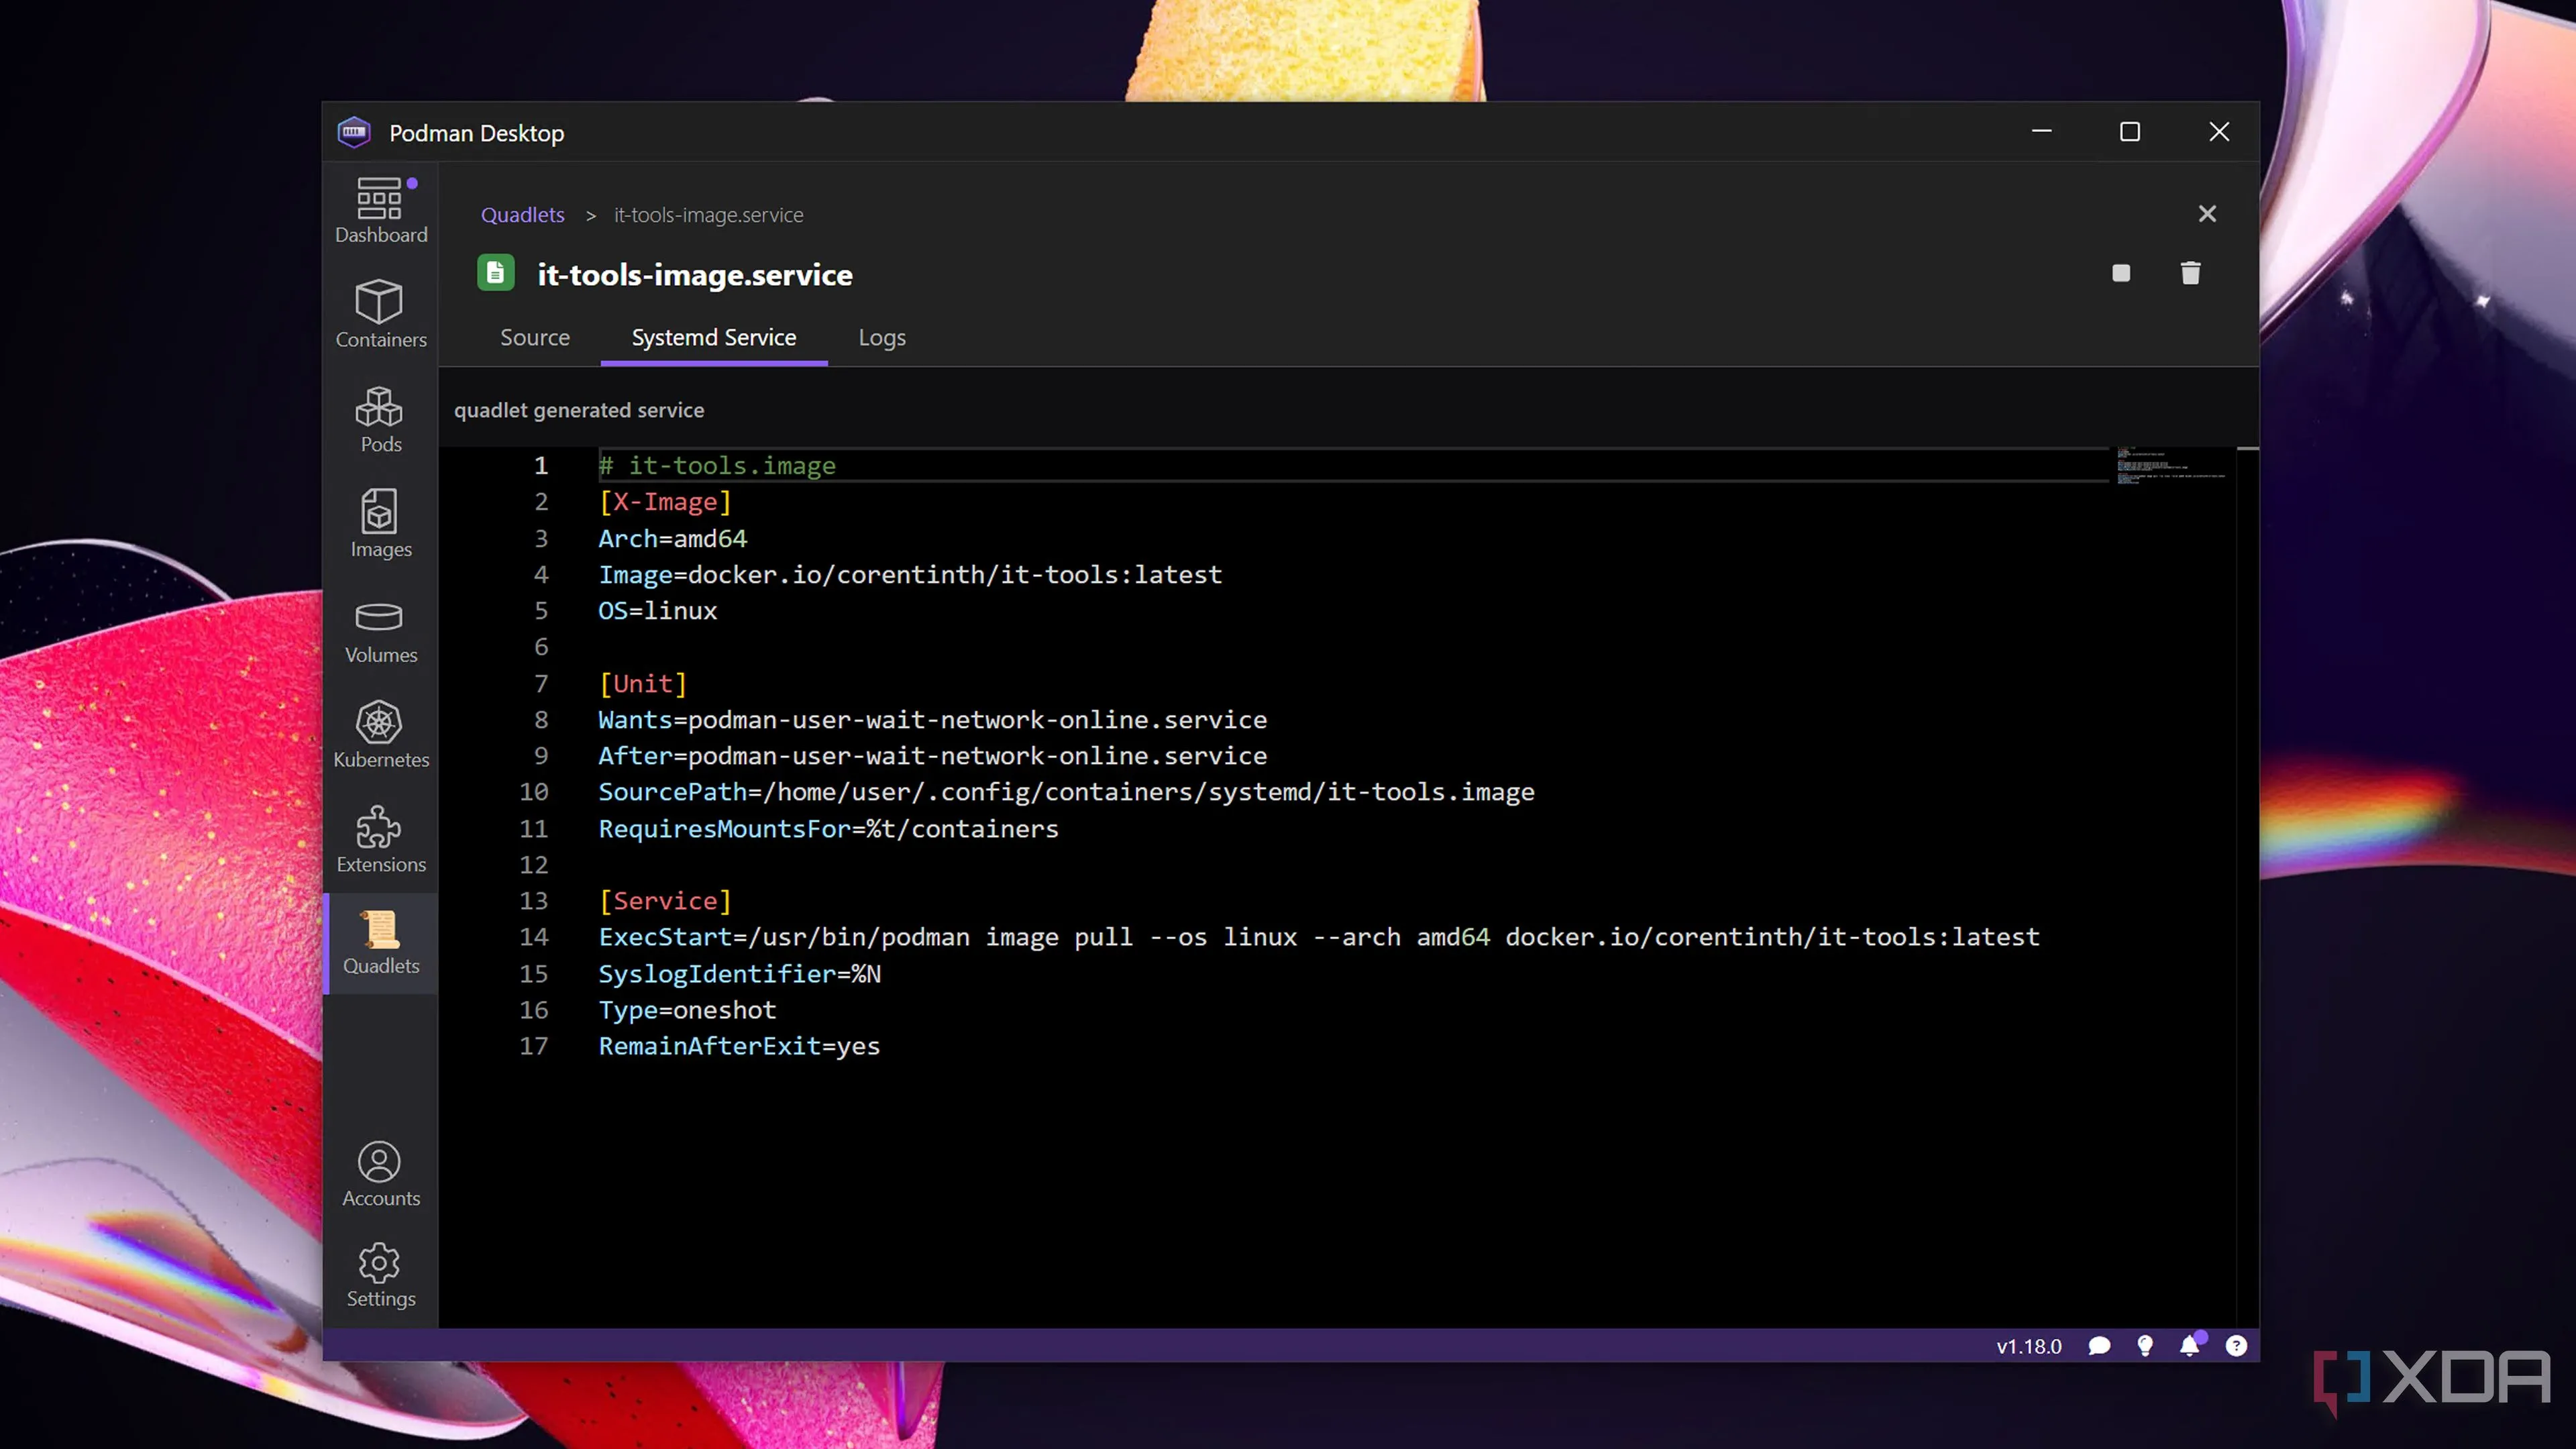This screenshot has width=2576, height=1449.
Task: Open help via question mark icon
Action: pyautogui.click(x=2236, y=1346)
